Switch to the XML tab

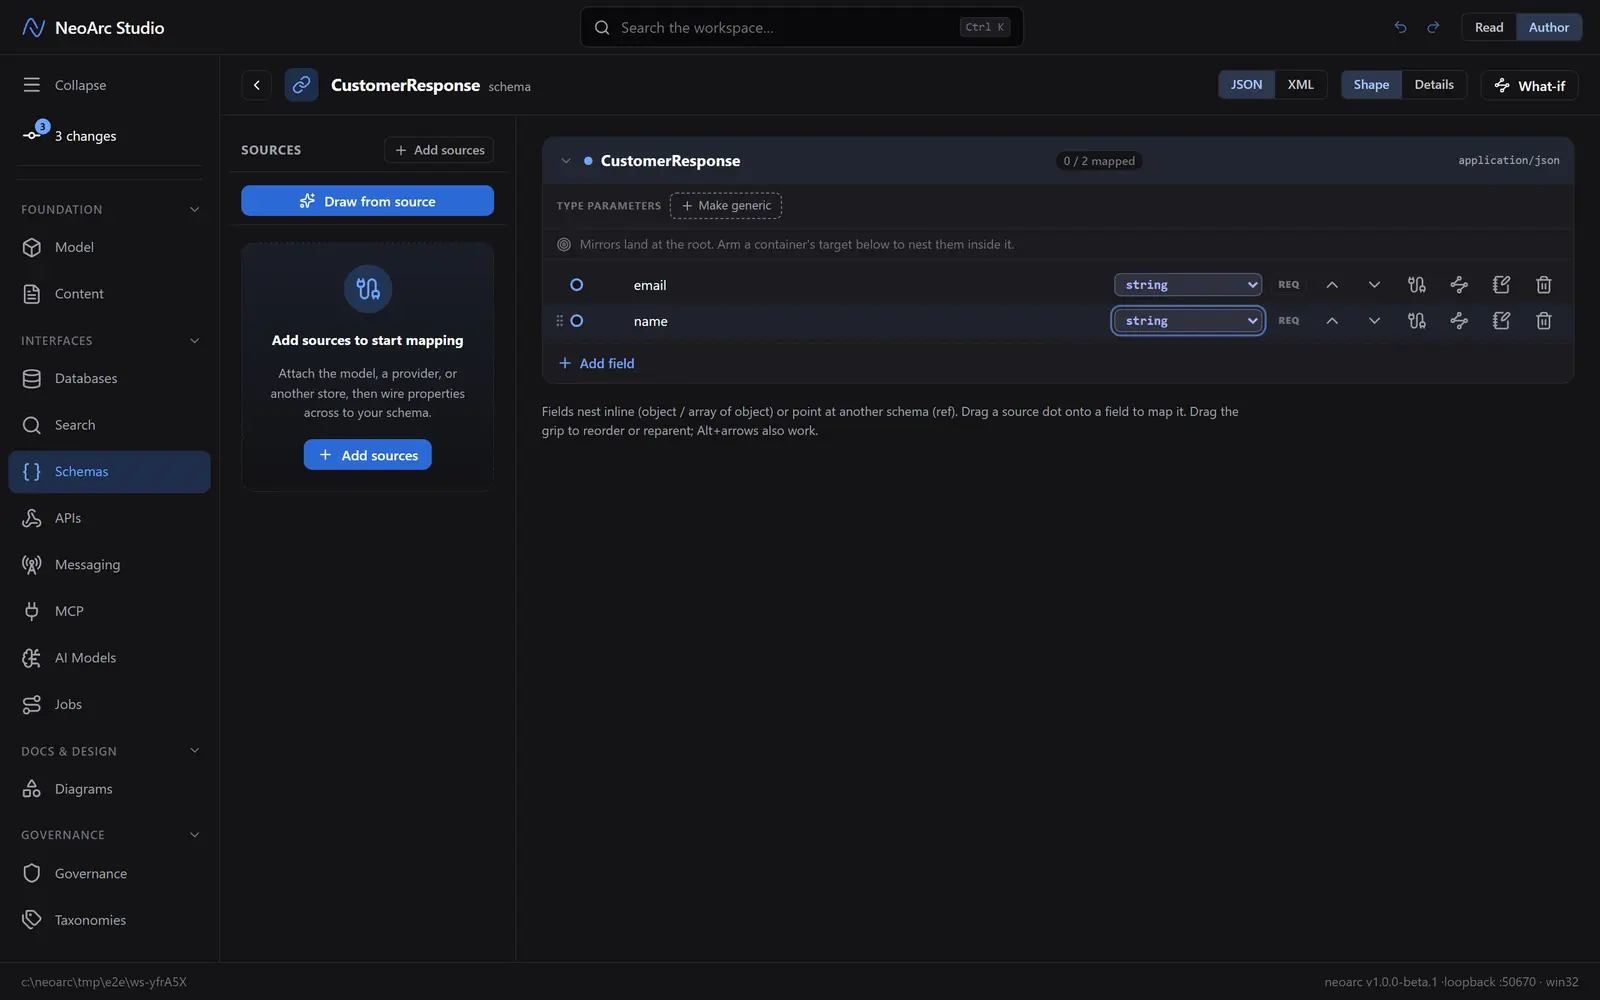[1300, 85]
